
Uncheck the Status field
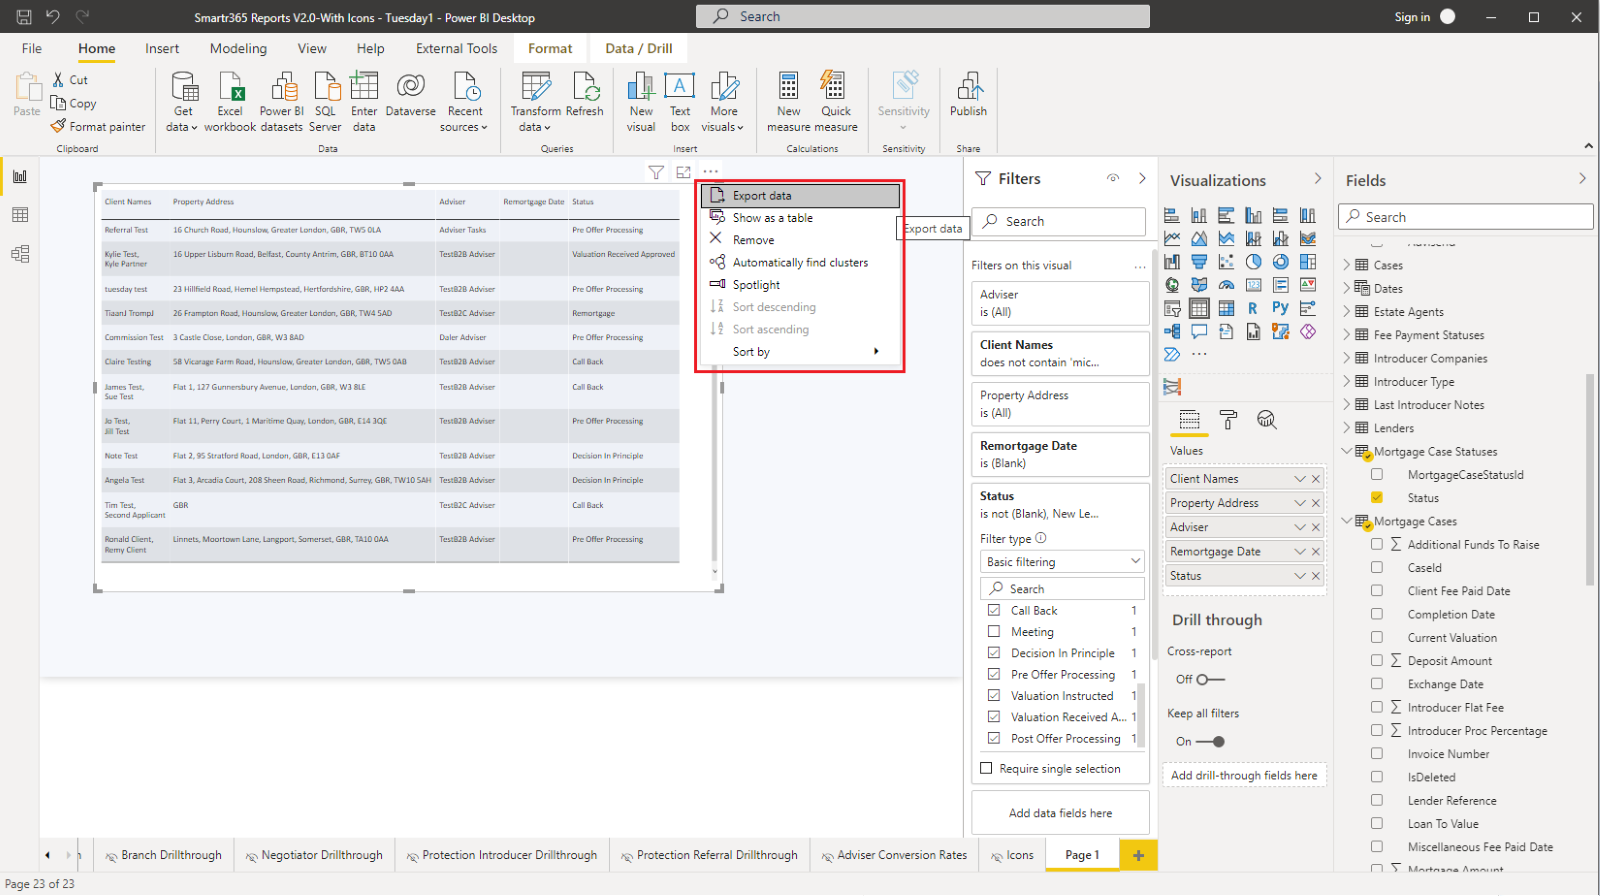pyautogui.click(x=1377, y=497)
